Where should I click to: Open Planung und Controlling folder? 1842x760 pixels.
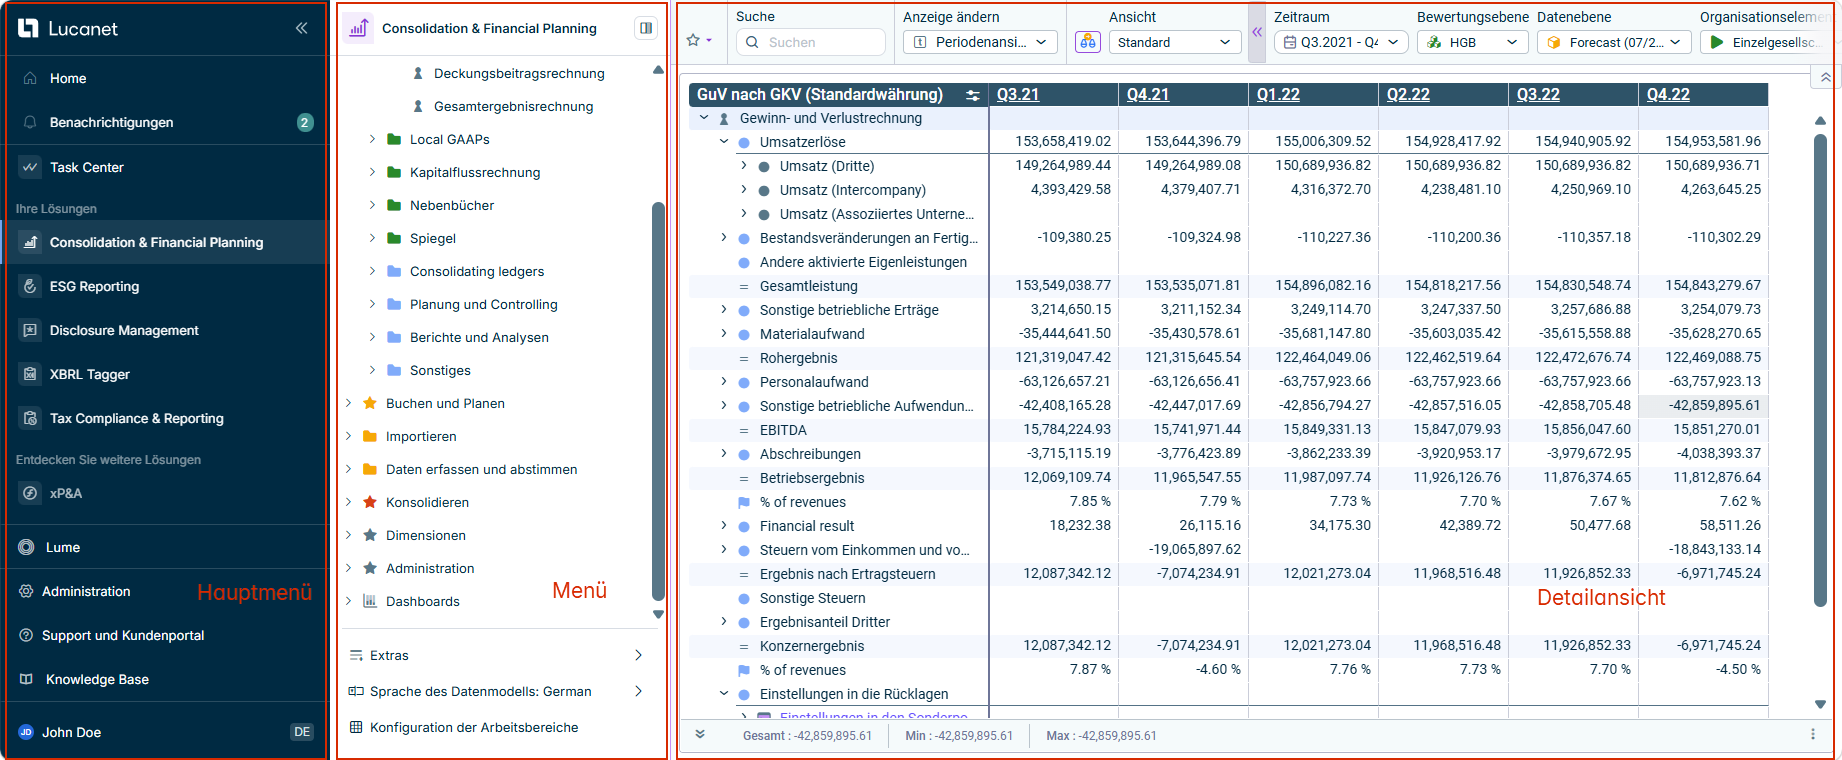click(x=484, y=304)
